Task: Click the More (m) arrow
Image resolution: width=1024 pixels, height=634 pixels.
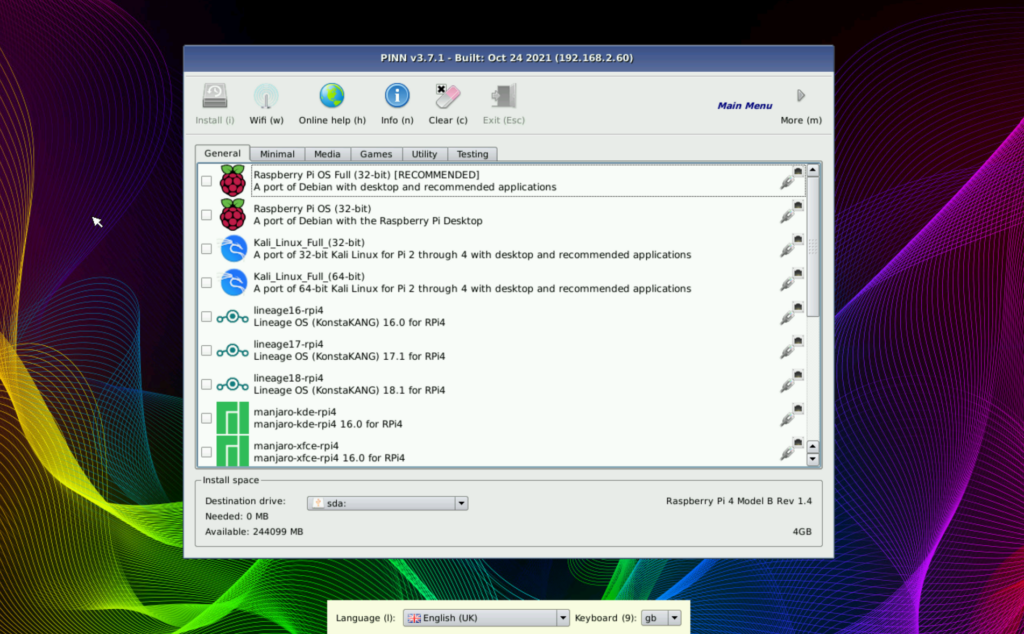Action: pyautogui.click(x=801, y=96)
